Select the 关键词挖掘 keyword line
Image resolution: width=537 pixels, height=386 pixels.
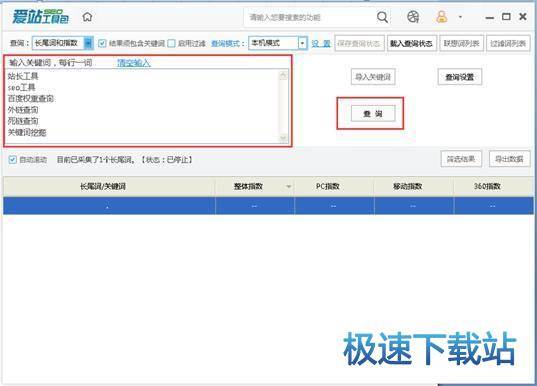coord(27,133)
